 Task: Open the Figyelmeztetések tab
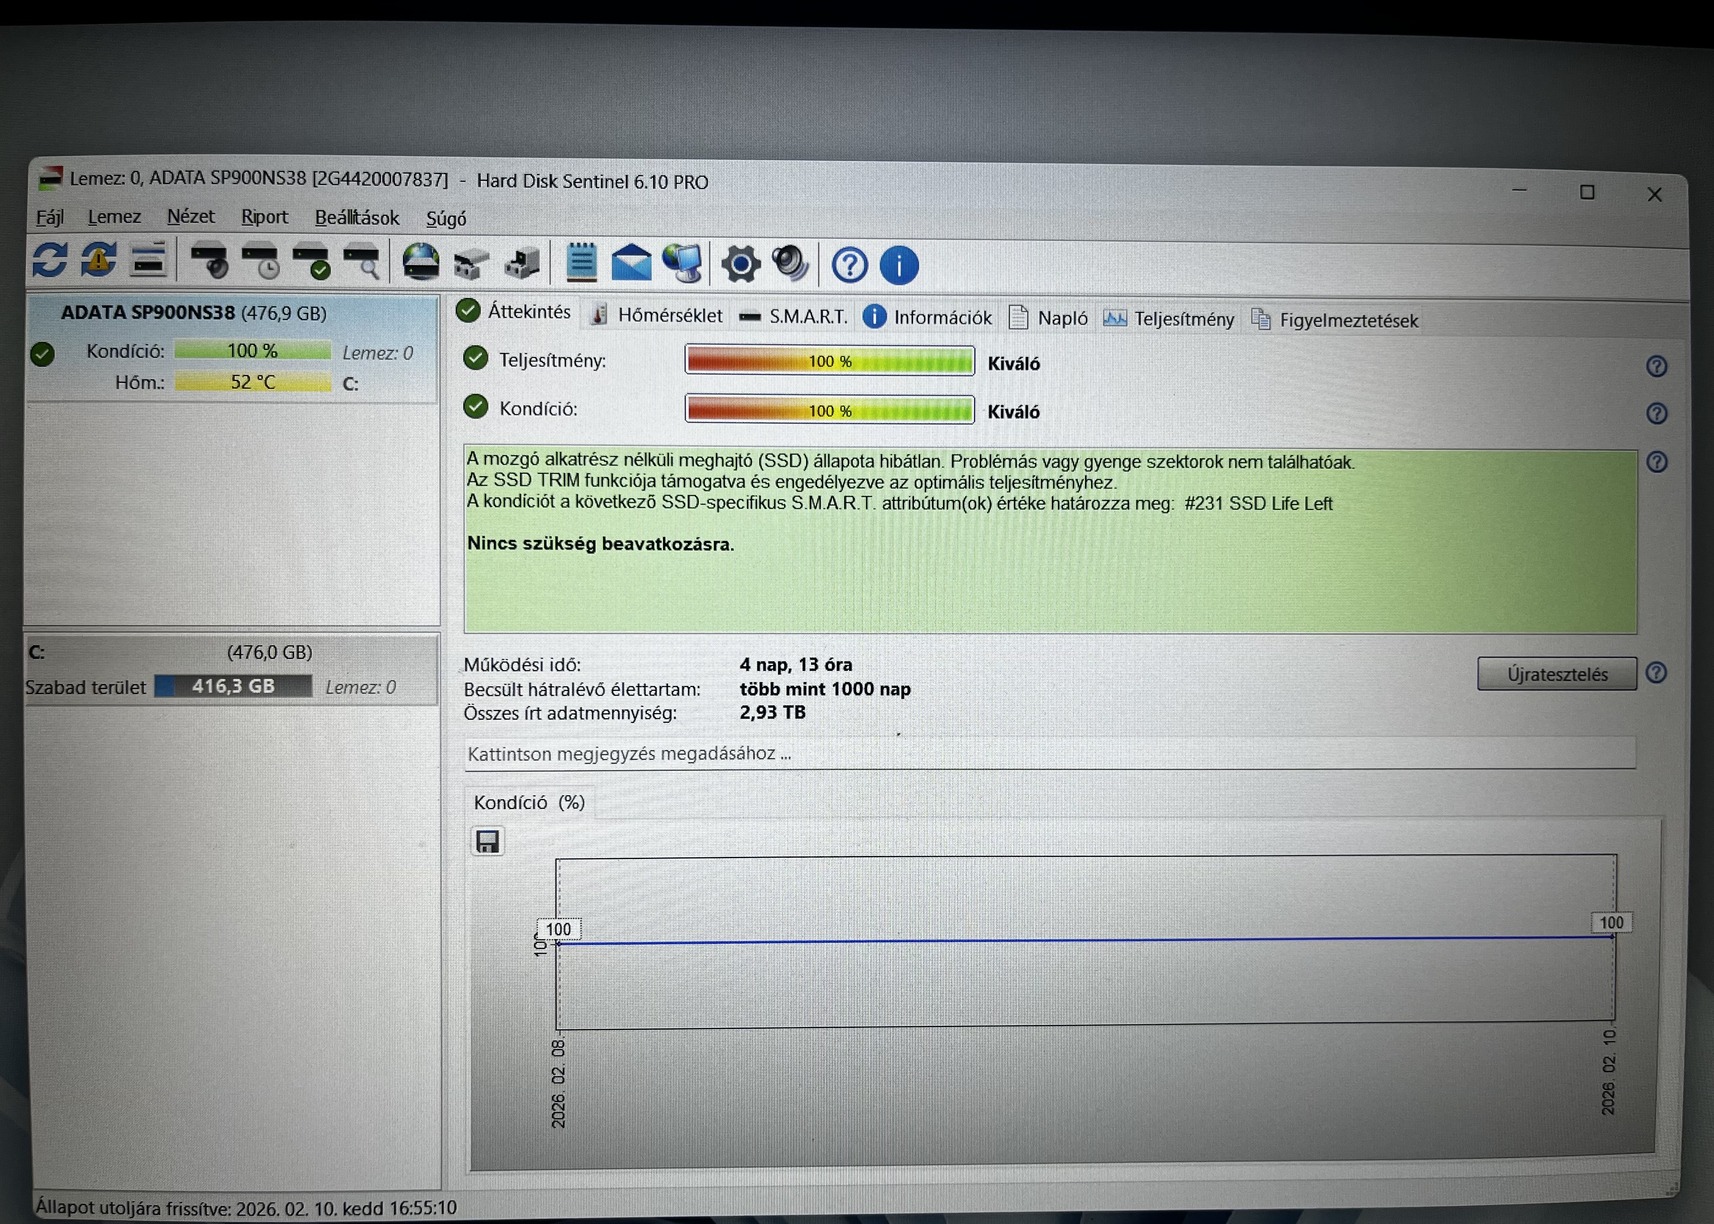point(1335,320)
